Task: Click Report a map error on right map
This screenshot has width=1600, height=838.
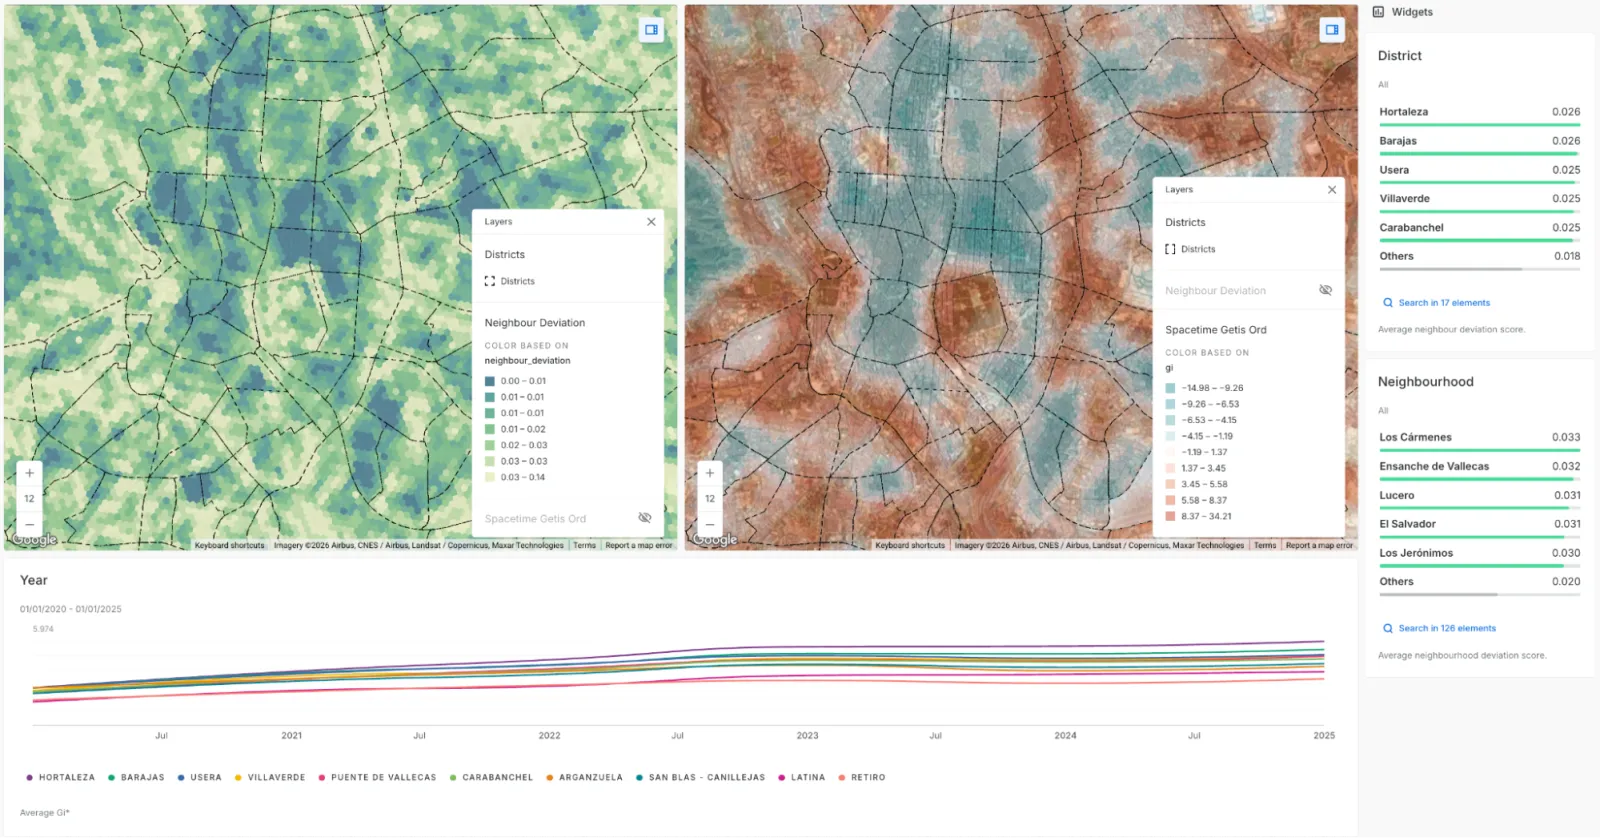Action: 1319,546
